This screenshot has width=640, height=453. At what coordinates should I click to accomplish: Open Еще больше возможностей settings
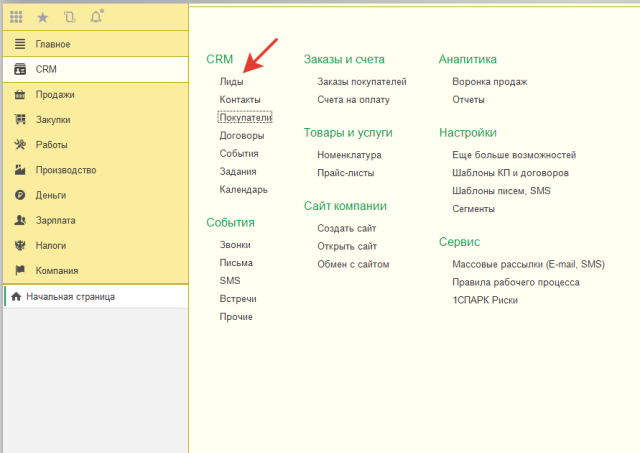pos(514,155)
